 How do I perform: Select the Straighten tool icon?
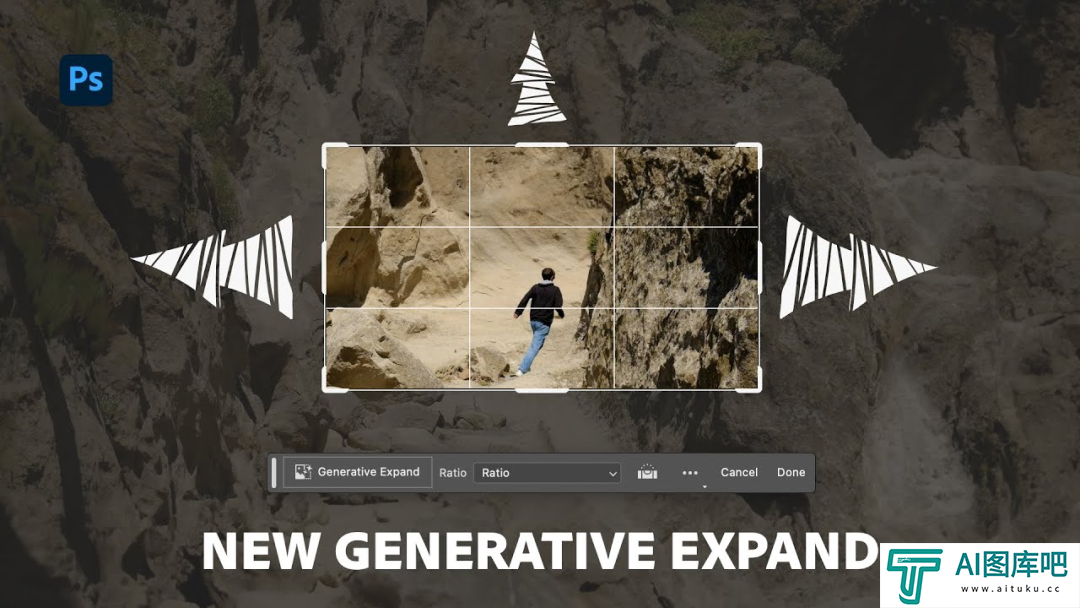647,472
